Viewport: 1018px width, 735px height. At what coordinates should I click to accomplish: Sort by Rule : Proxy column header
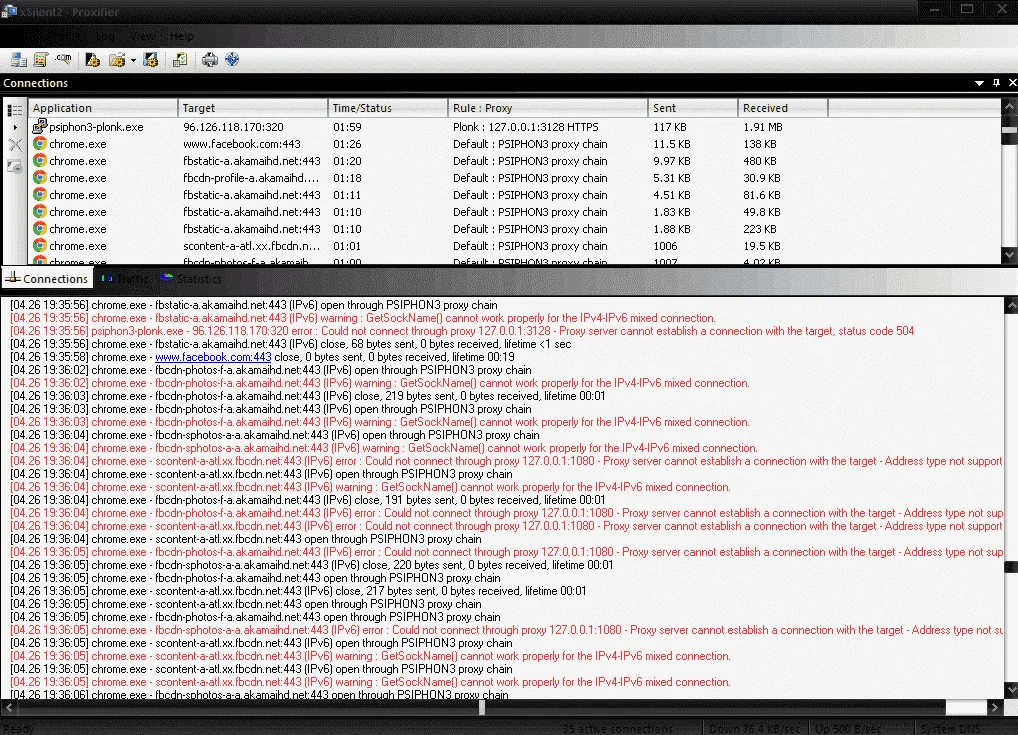pyautogui.click(x=547, y=108)
